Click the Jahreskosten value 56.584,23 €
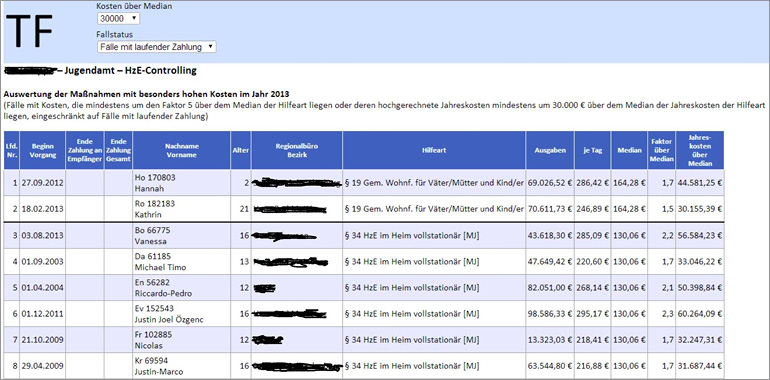This screenshot has height=380, width=770. [x=700, y=235]
